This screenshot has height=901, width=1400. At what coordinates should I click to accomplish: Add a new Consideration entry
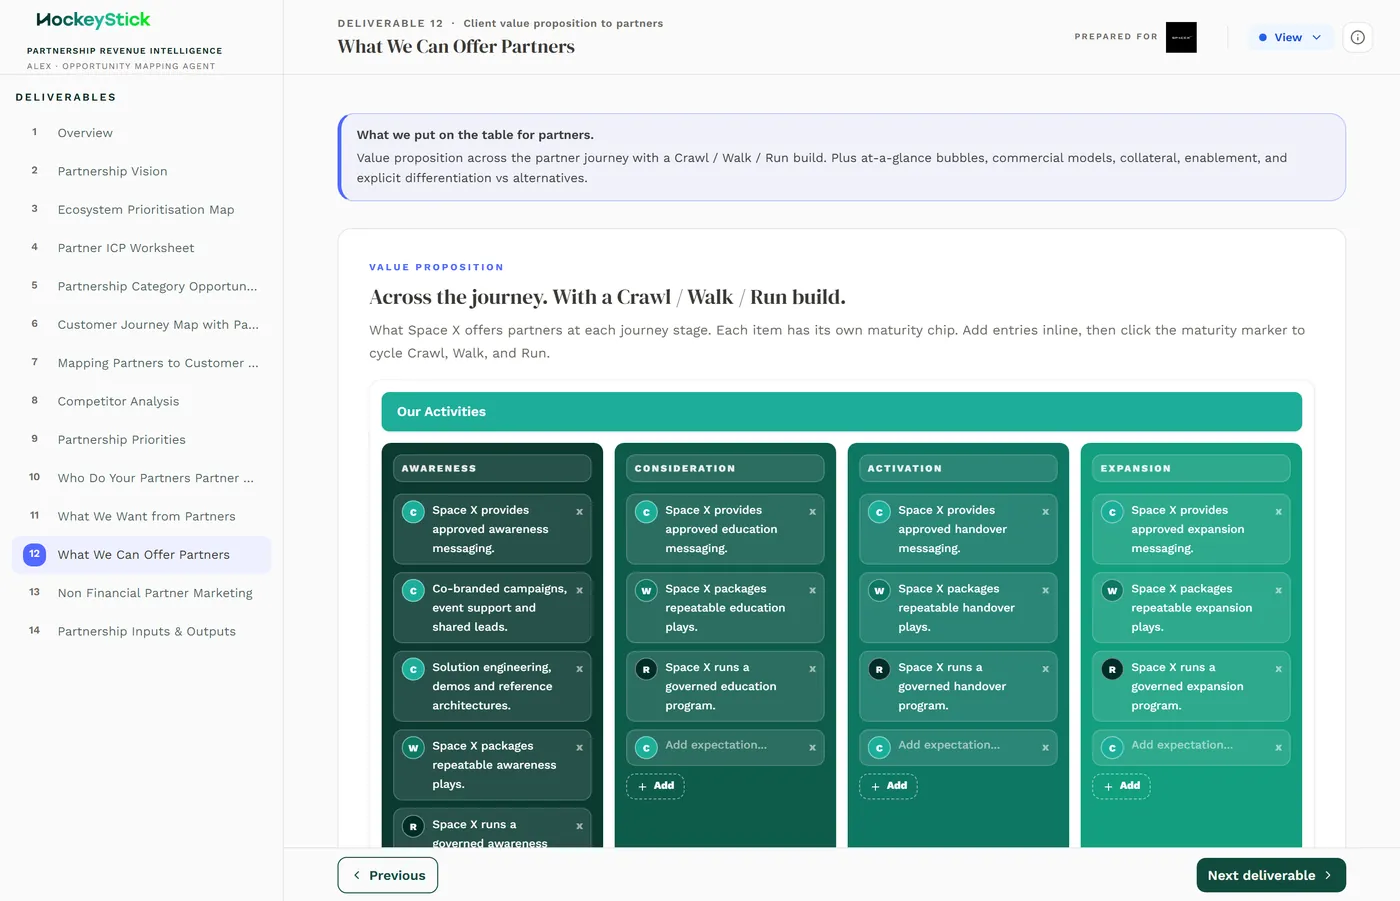(x=655, y=786)
